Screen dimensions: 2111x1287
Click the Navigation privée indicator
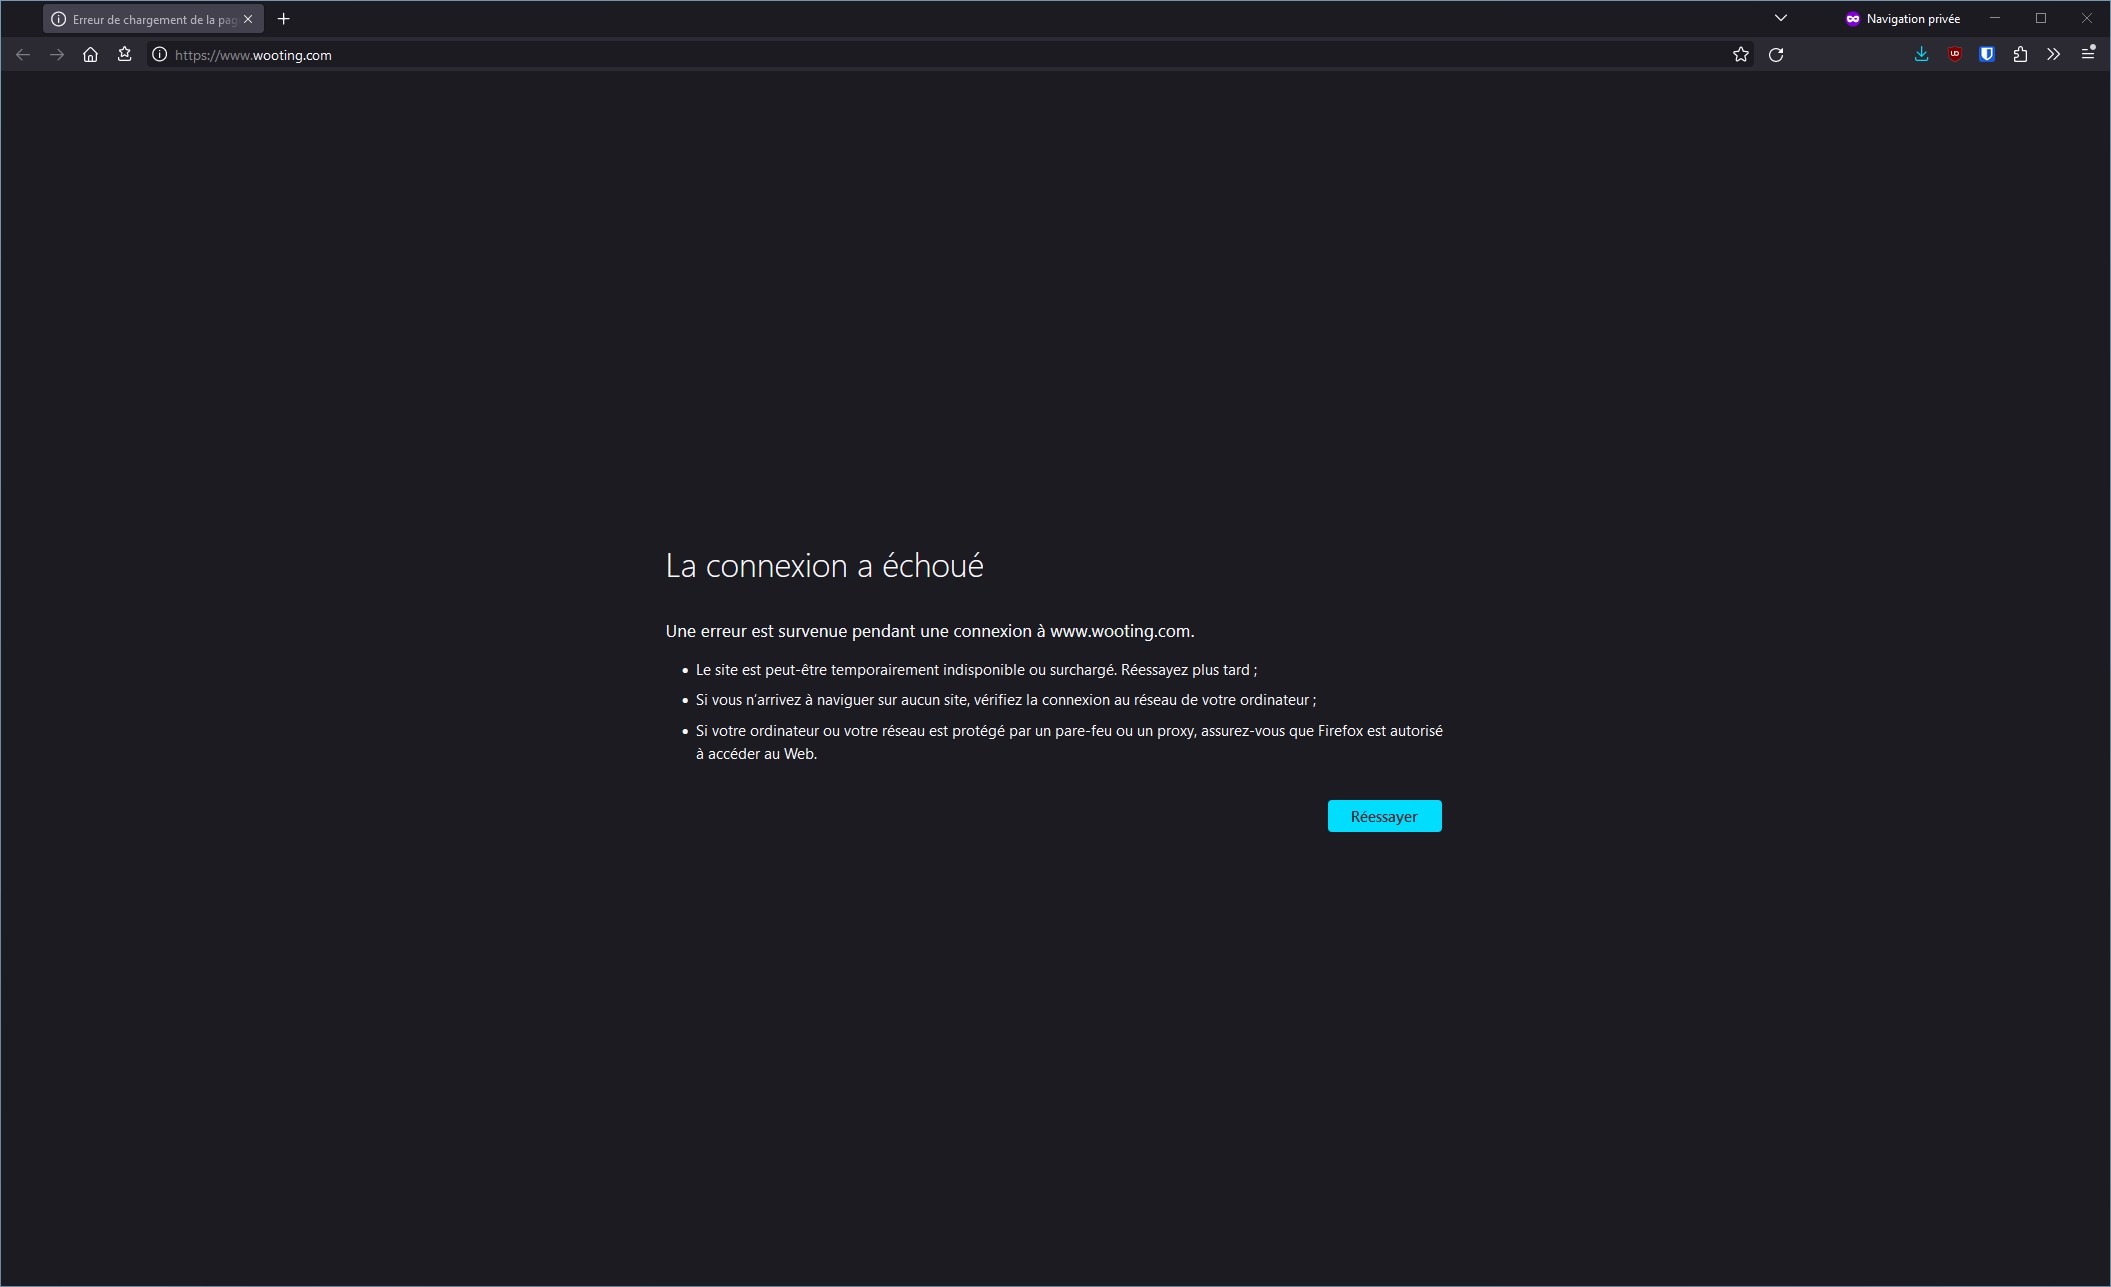pos(1902,19)
